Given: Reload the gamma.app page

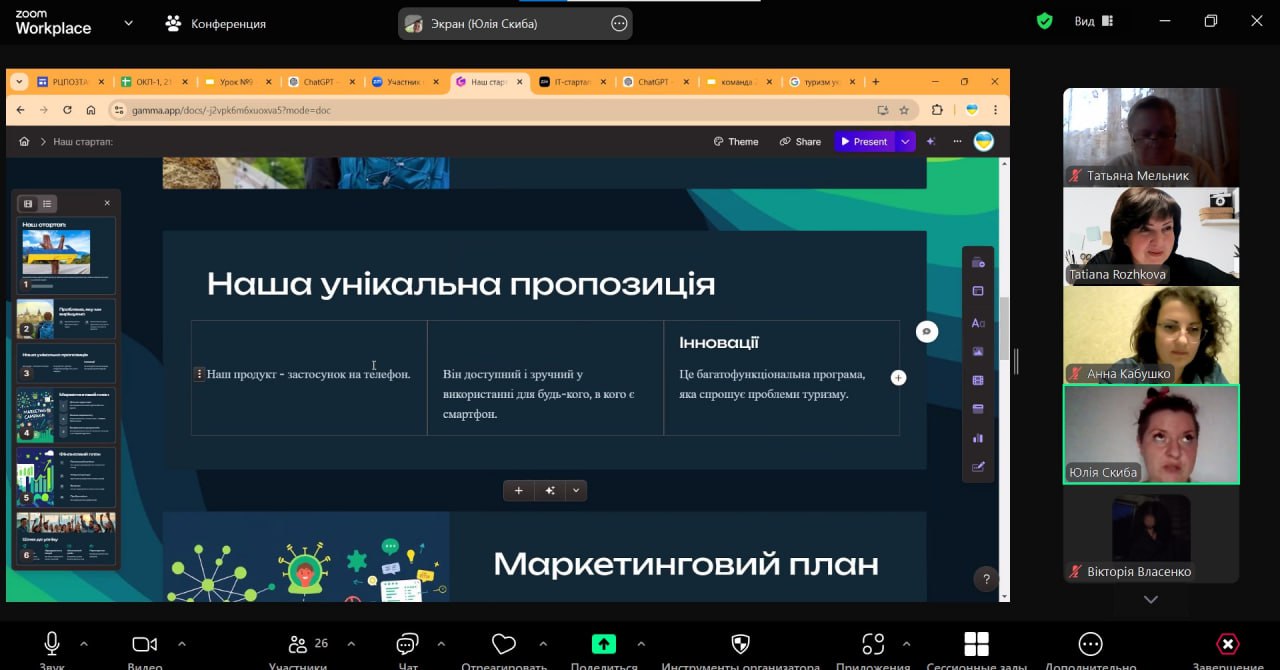Looking at the screenshot, I should [x=67, y=110].
